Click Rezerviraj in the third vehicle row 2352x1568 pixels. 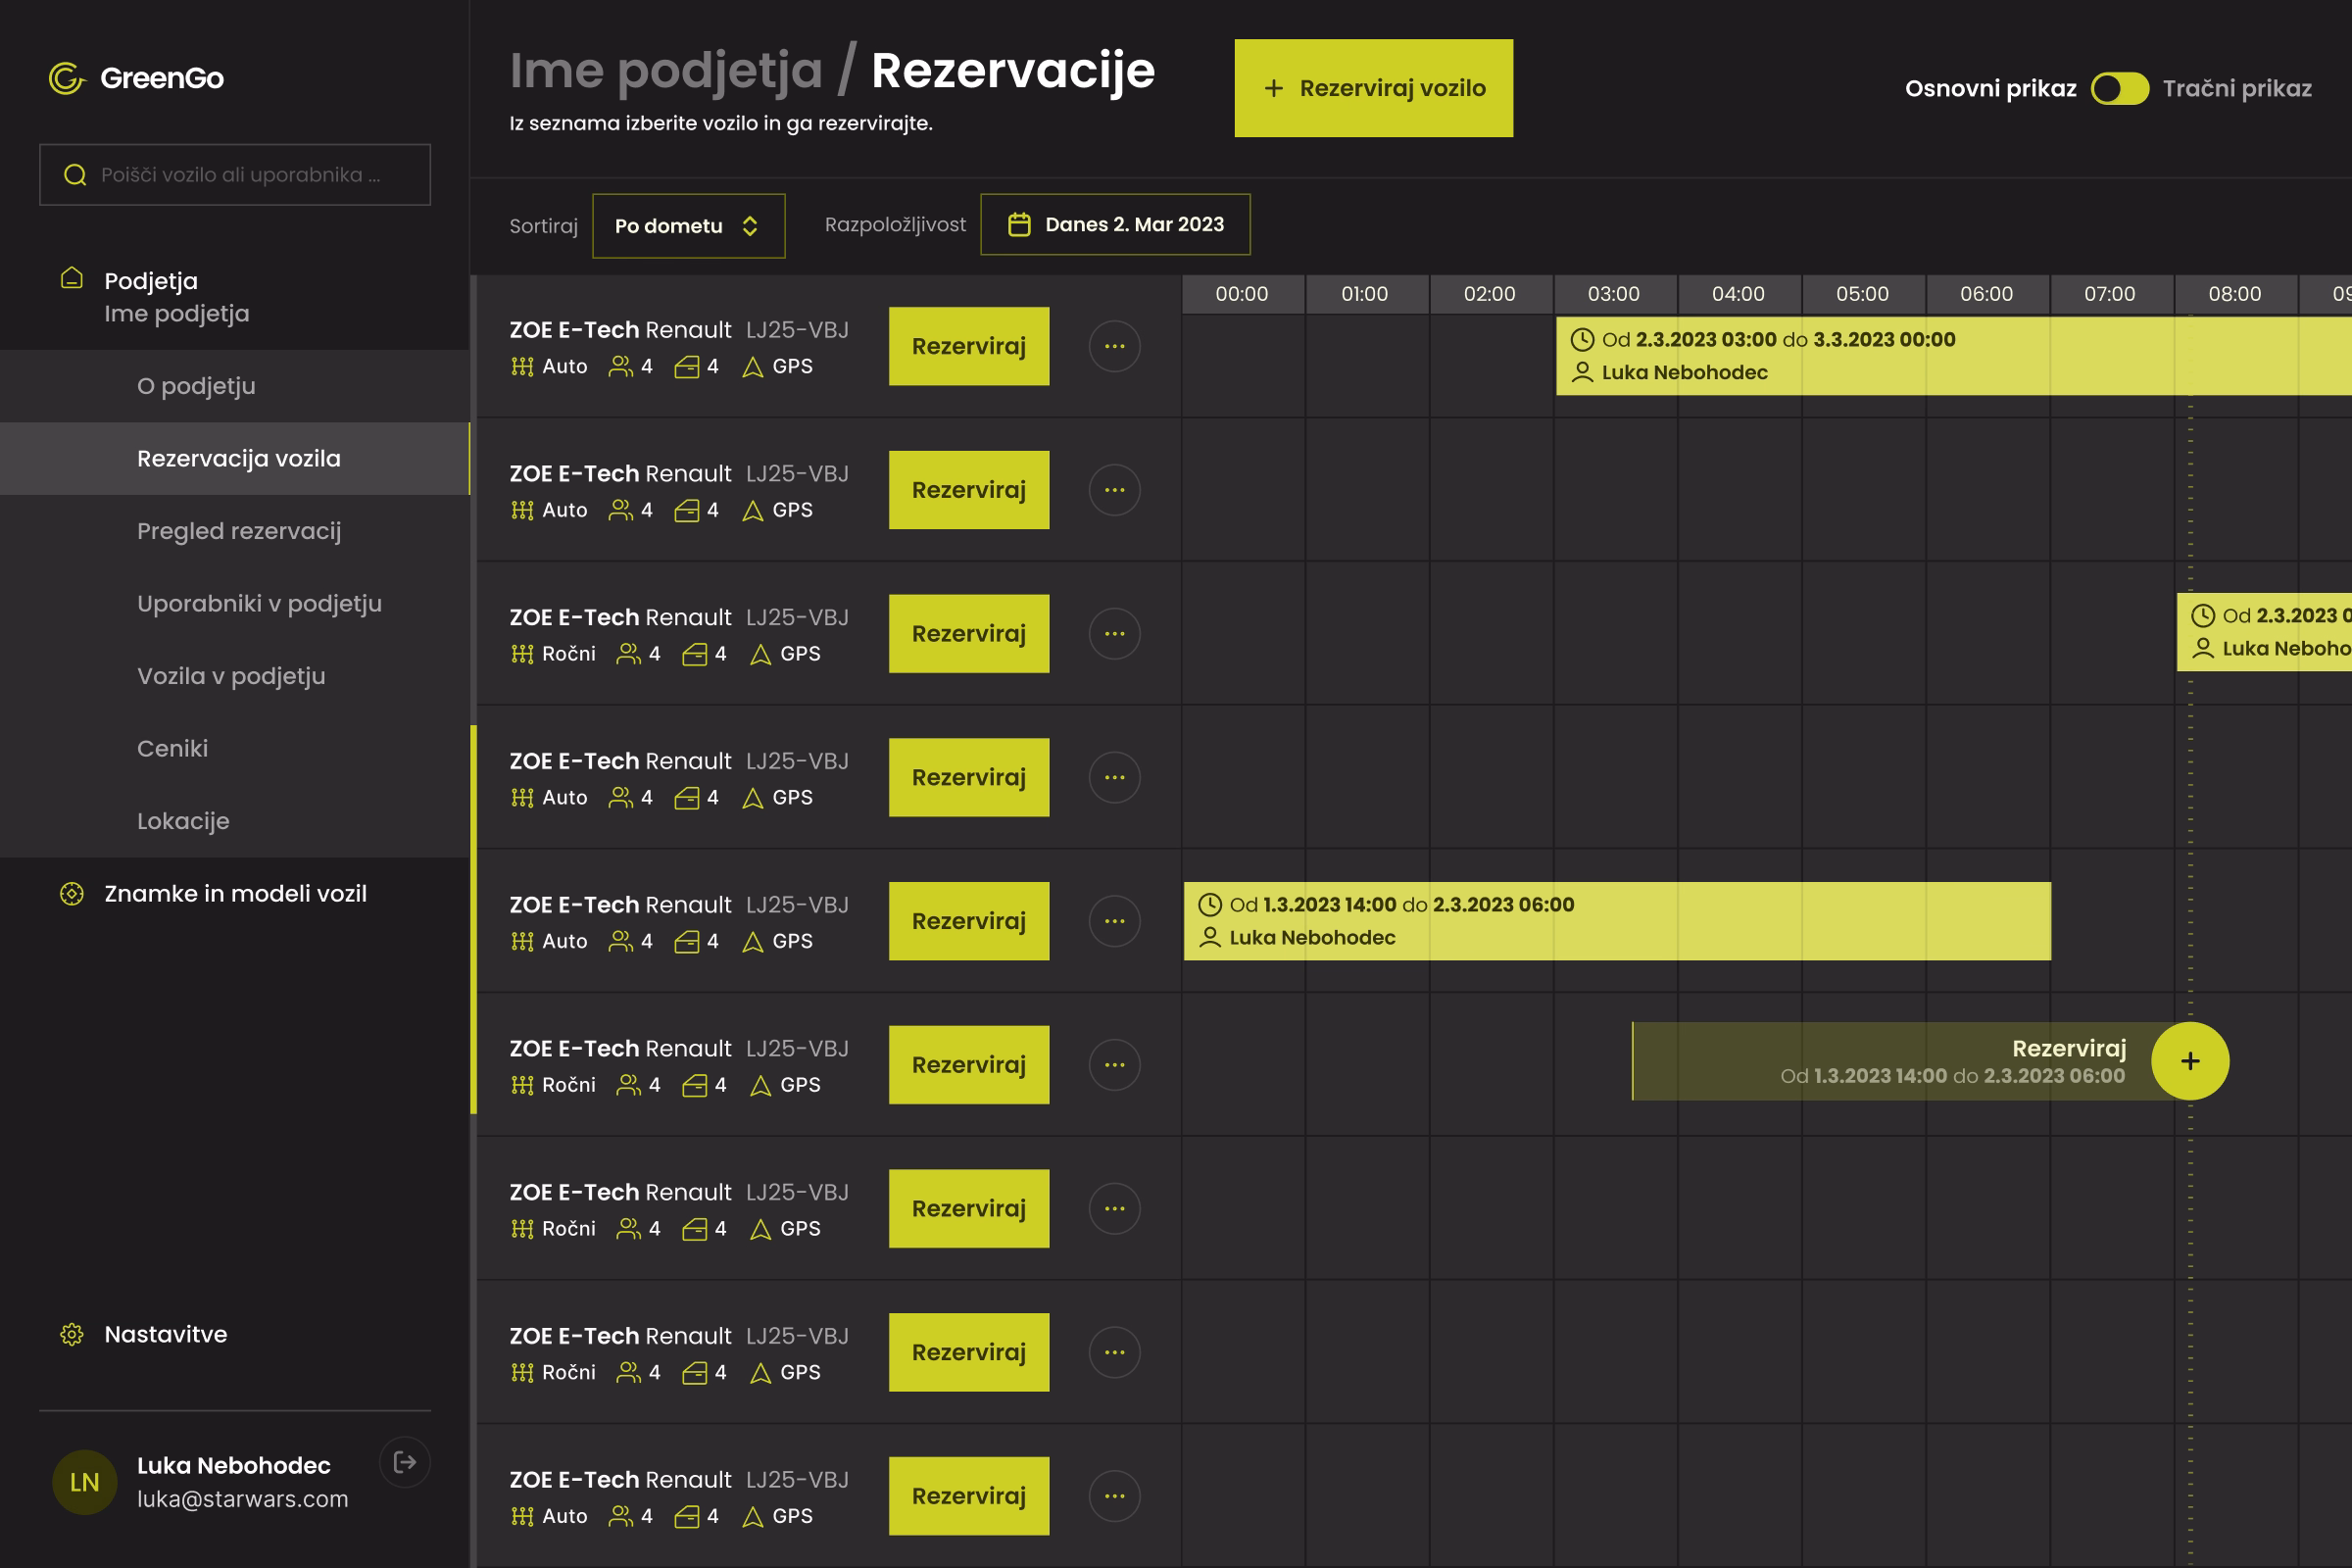969,633
